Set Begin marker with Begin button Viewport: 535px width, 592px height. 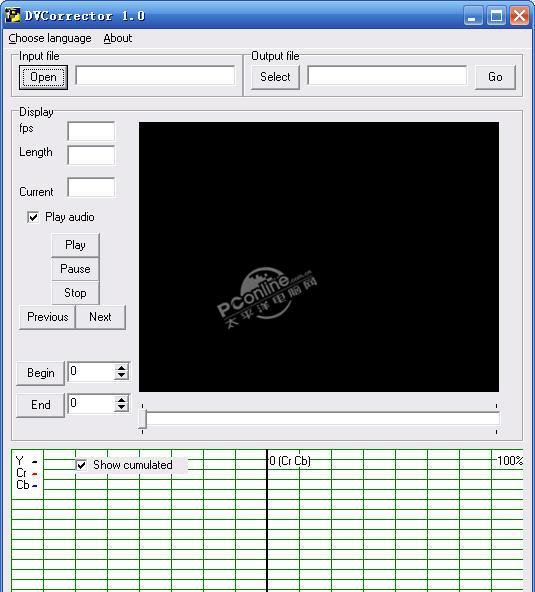[40, 373]
